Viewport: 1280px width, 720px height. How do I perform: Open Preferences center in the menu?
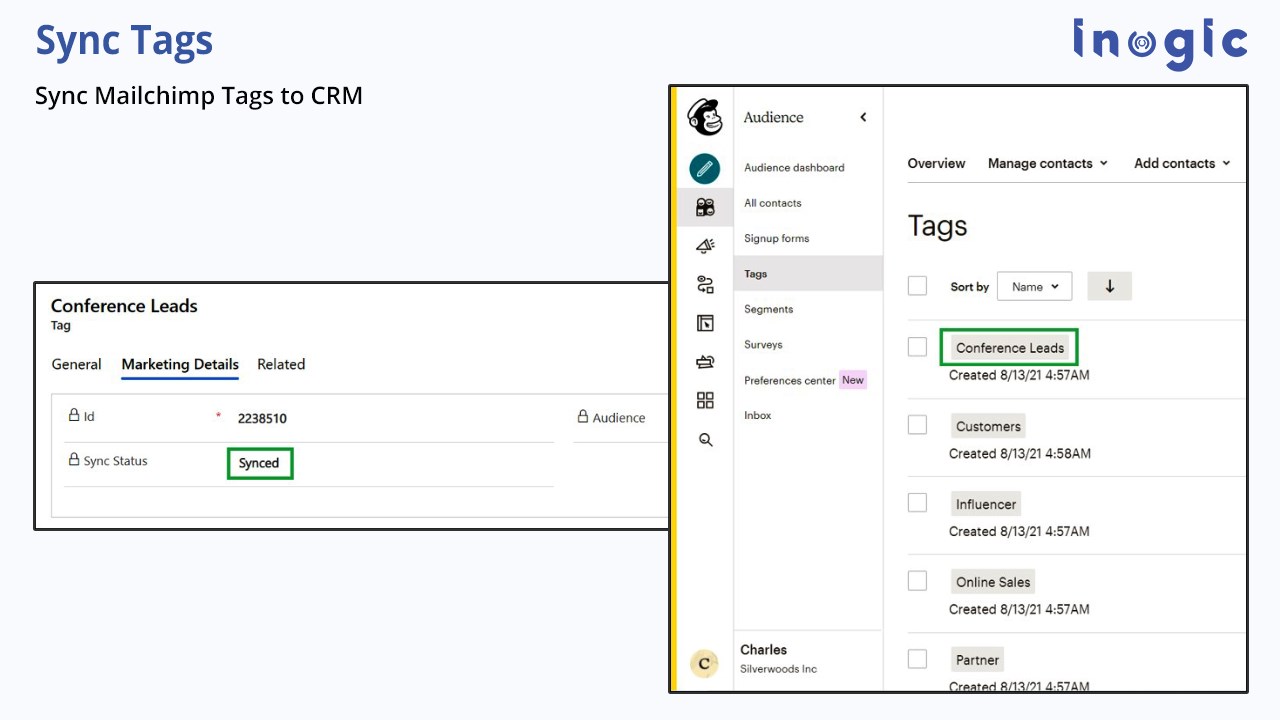click(x=790, y=380)
